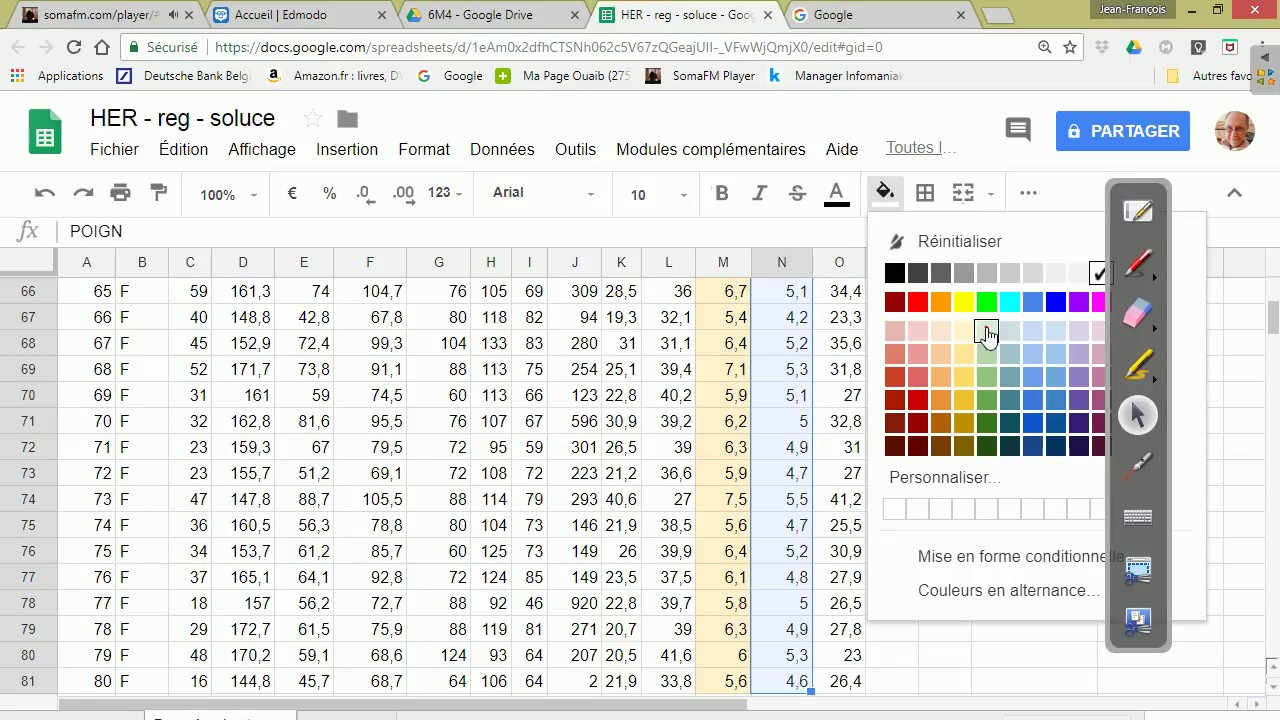Select the pink eraser annotation tool
This screenshot has width=1280, height=720.
pyautogui.click(x=1138, y=314)
